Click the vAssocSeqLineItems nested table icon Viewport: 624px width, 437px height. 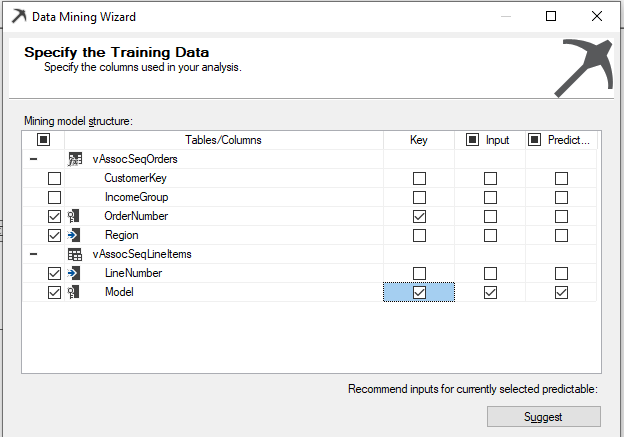pos(75,254)
